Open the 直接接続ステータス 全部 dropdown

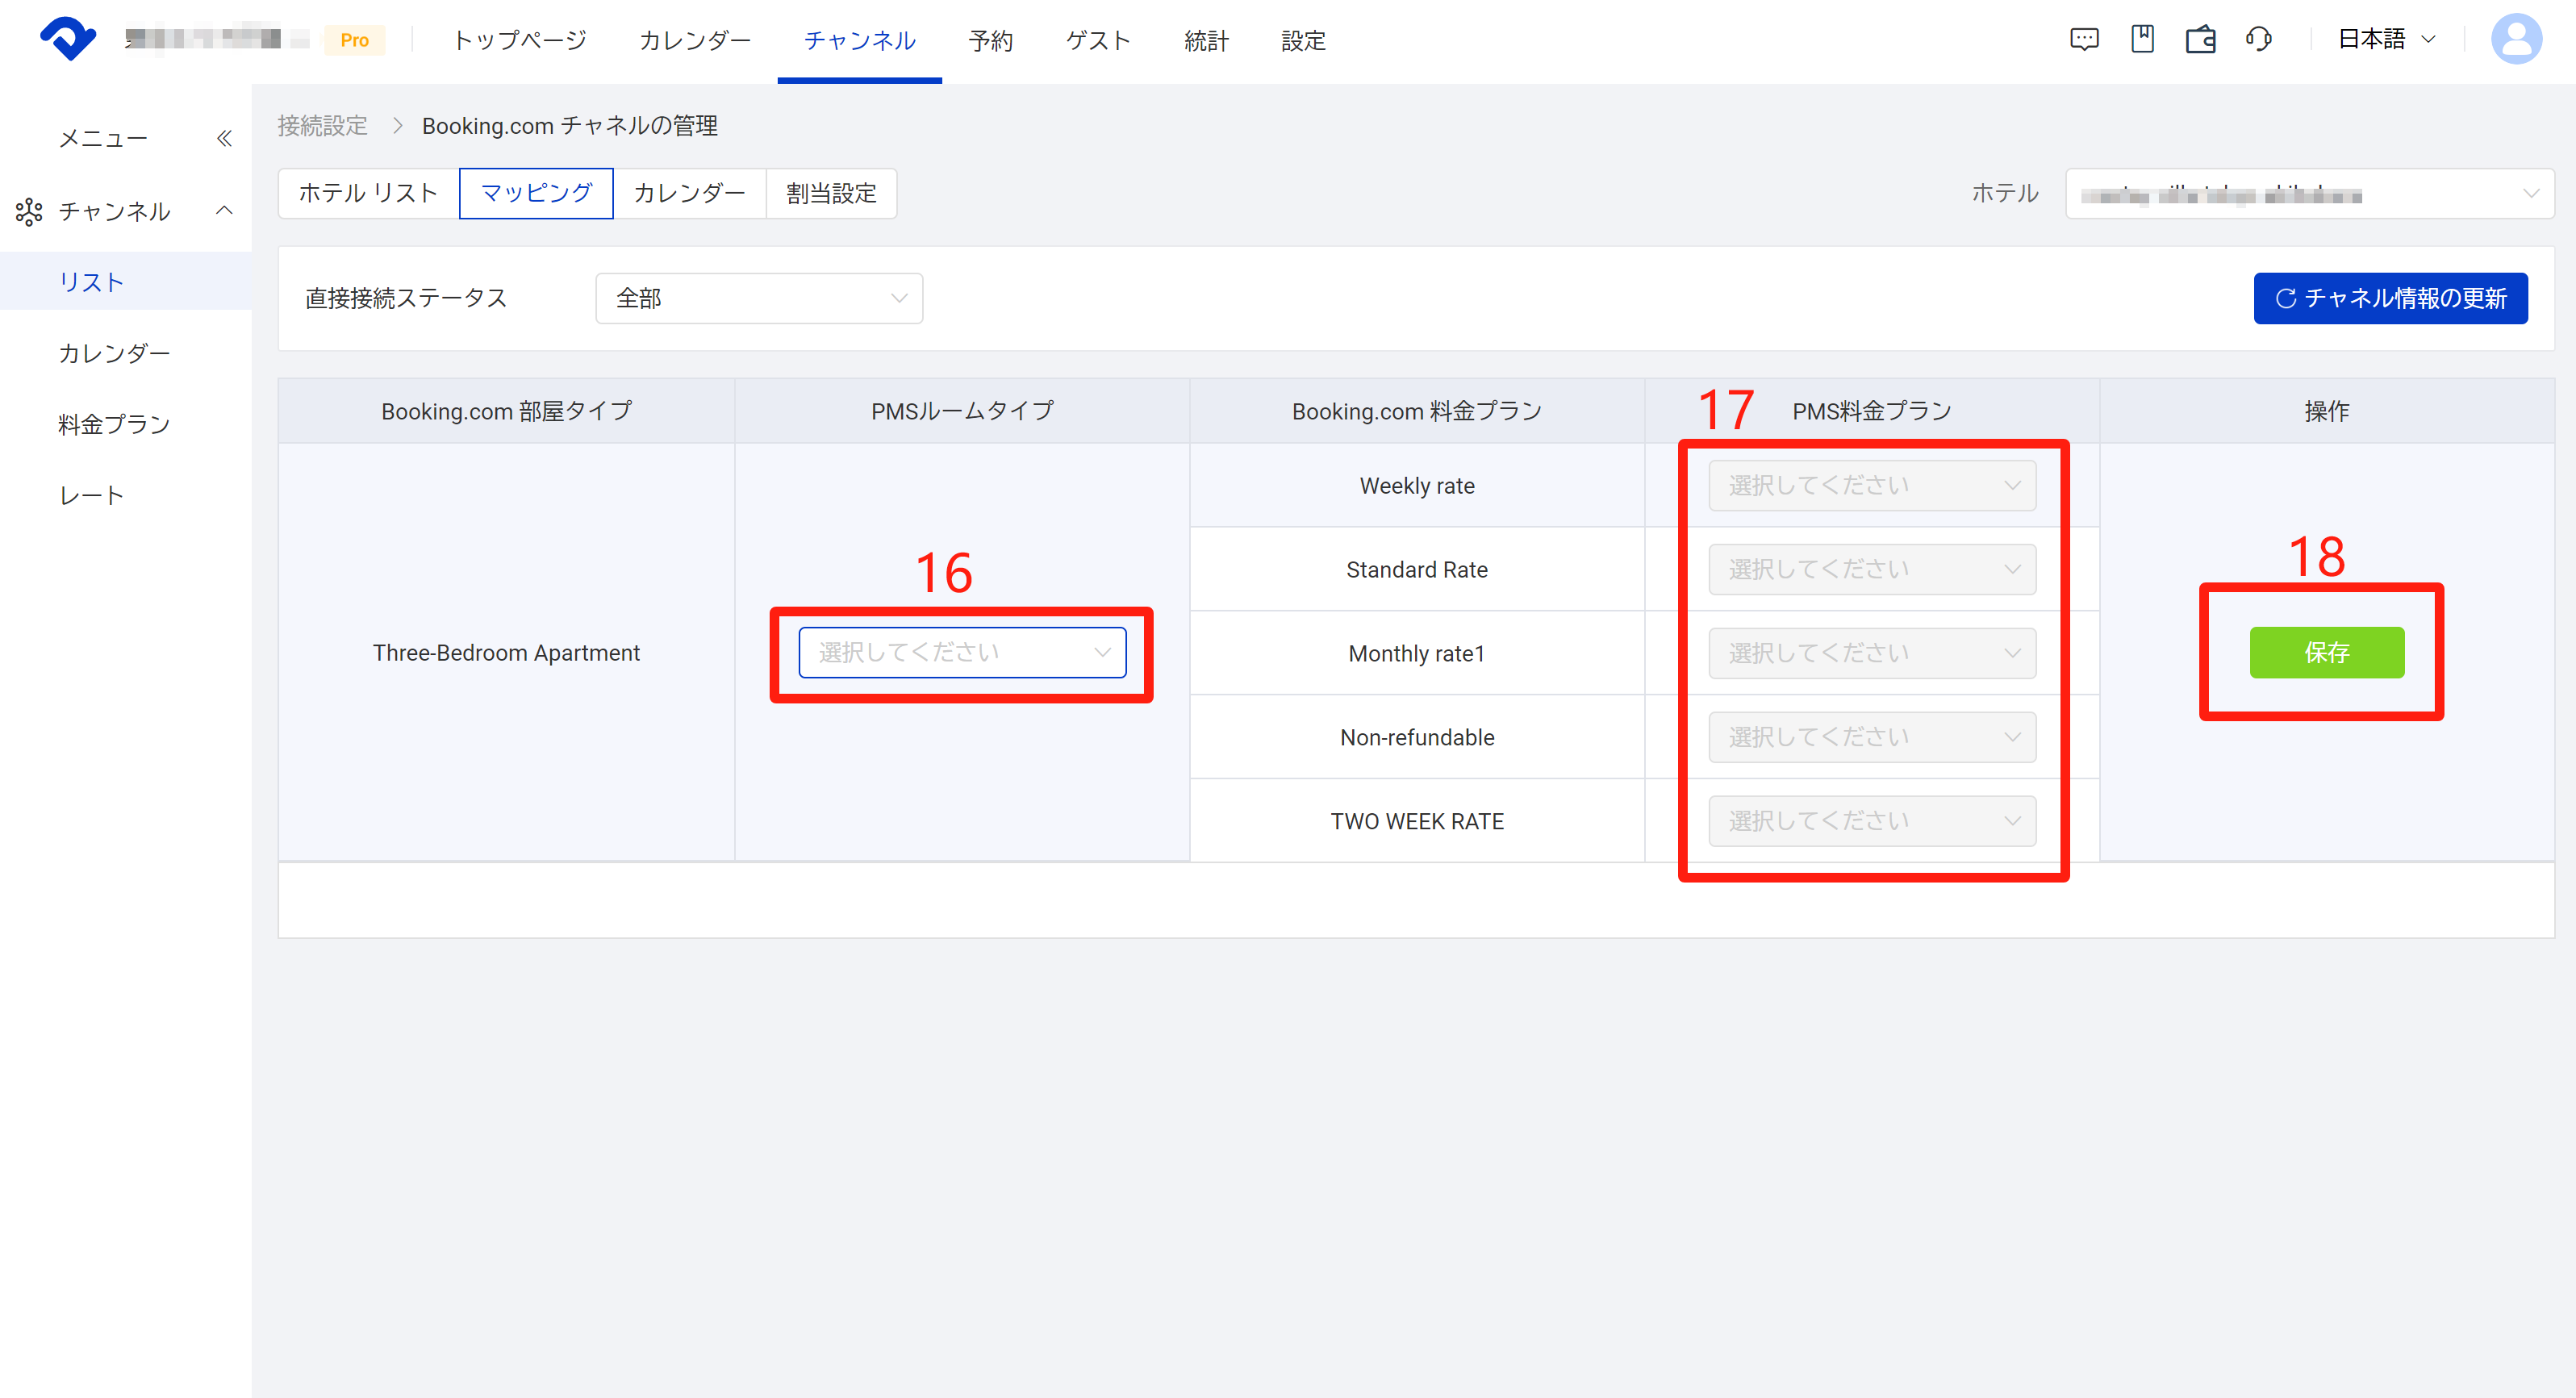pyautogui.click(x=759, y=298)
